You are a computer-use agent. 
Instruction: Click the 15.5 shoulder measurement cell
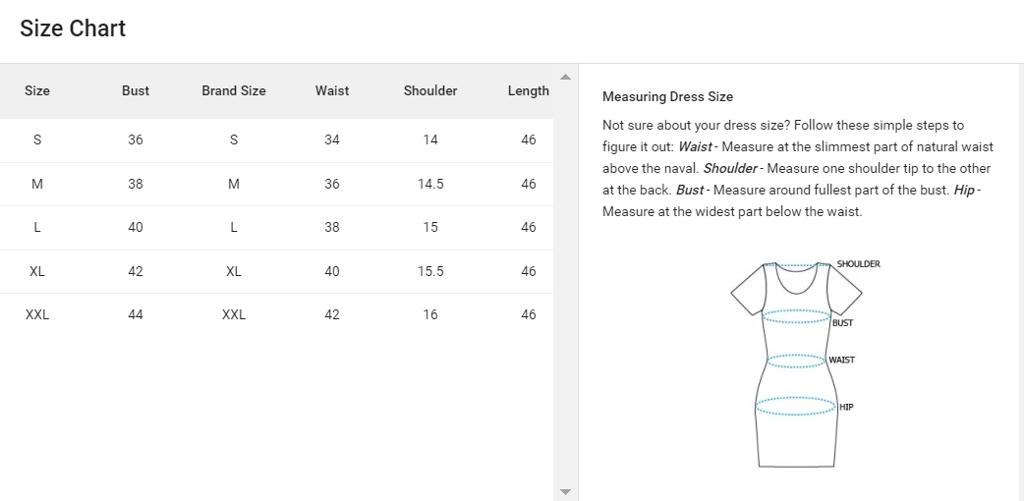pos(430,271)
